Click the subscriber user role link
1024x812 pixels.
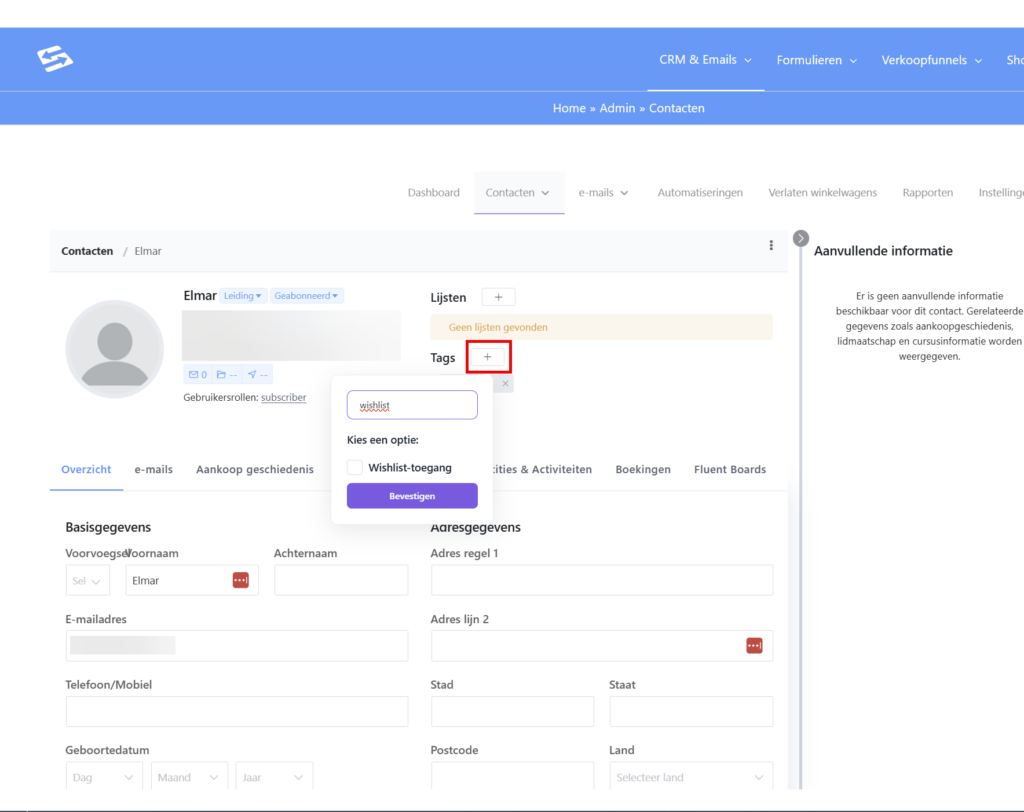284,397
